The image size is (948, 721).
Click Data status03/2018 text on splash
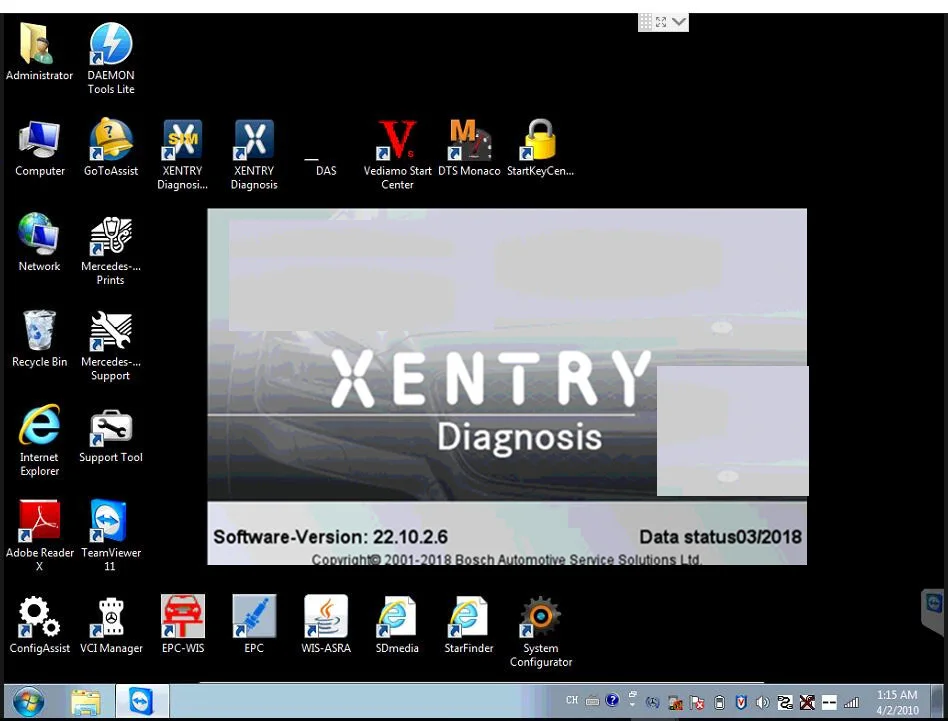coord(720,537)
